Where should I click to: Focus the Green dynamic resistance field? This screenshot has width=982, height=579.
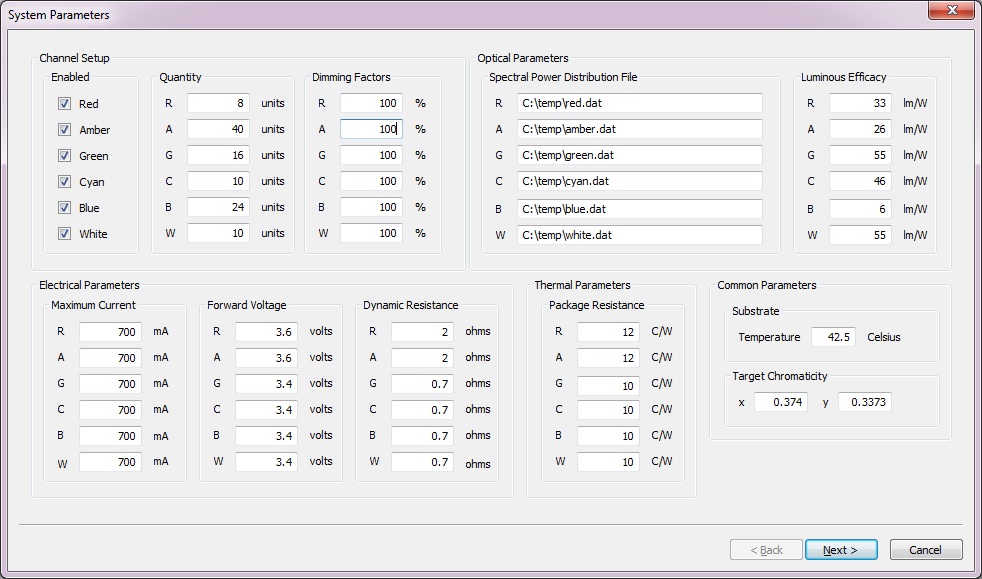[422, 384]
